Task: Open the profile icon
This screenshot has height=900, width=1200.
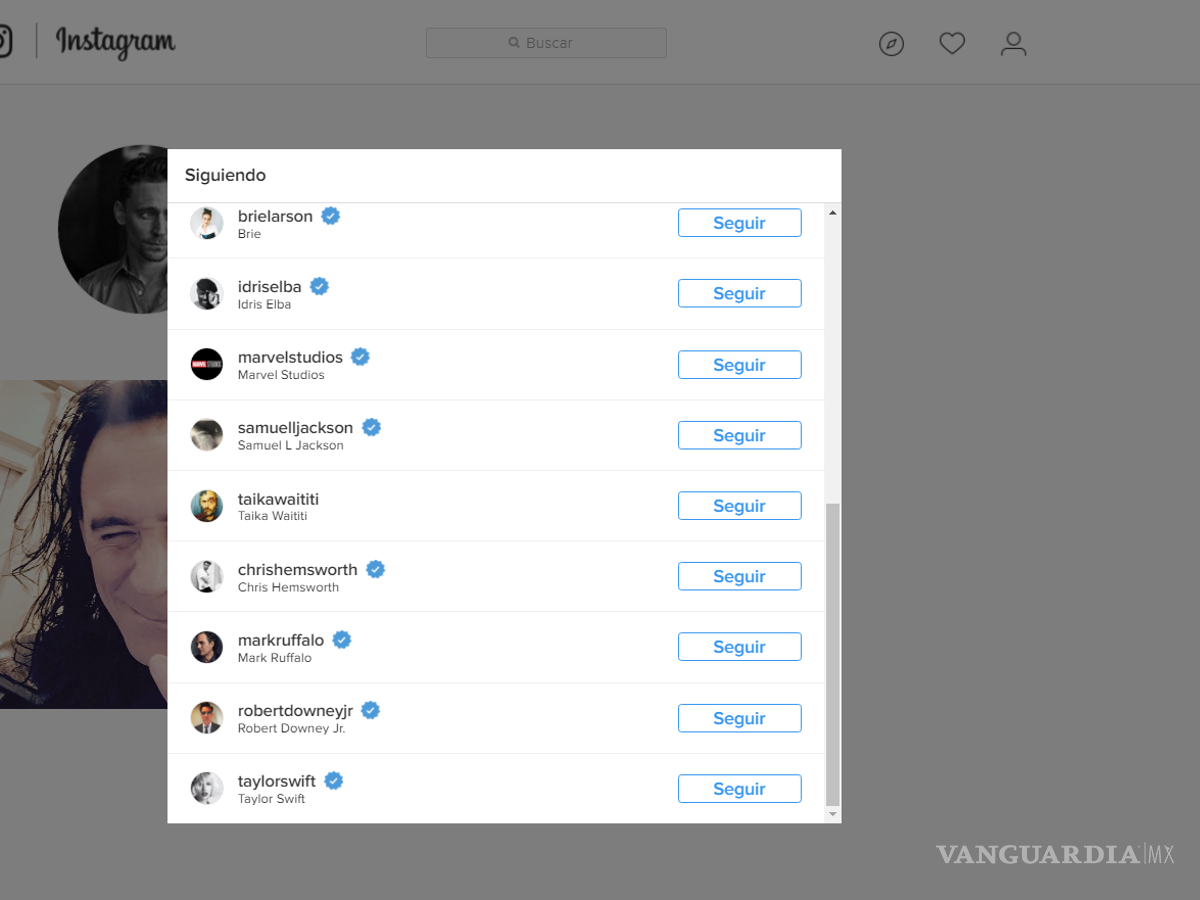Action: pos(1013,43)
